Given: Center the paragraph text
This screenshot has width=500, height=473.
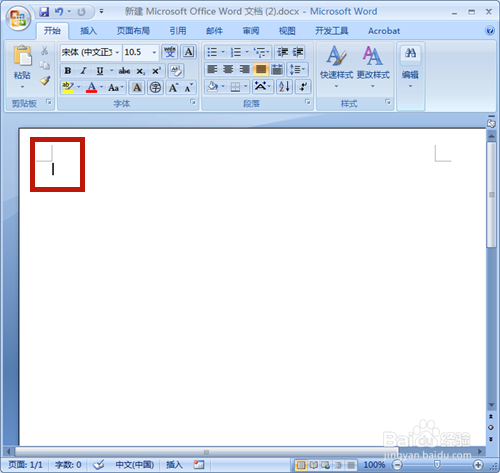Looking at the screenshot, I should coord(228,69).
